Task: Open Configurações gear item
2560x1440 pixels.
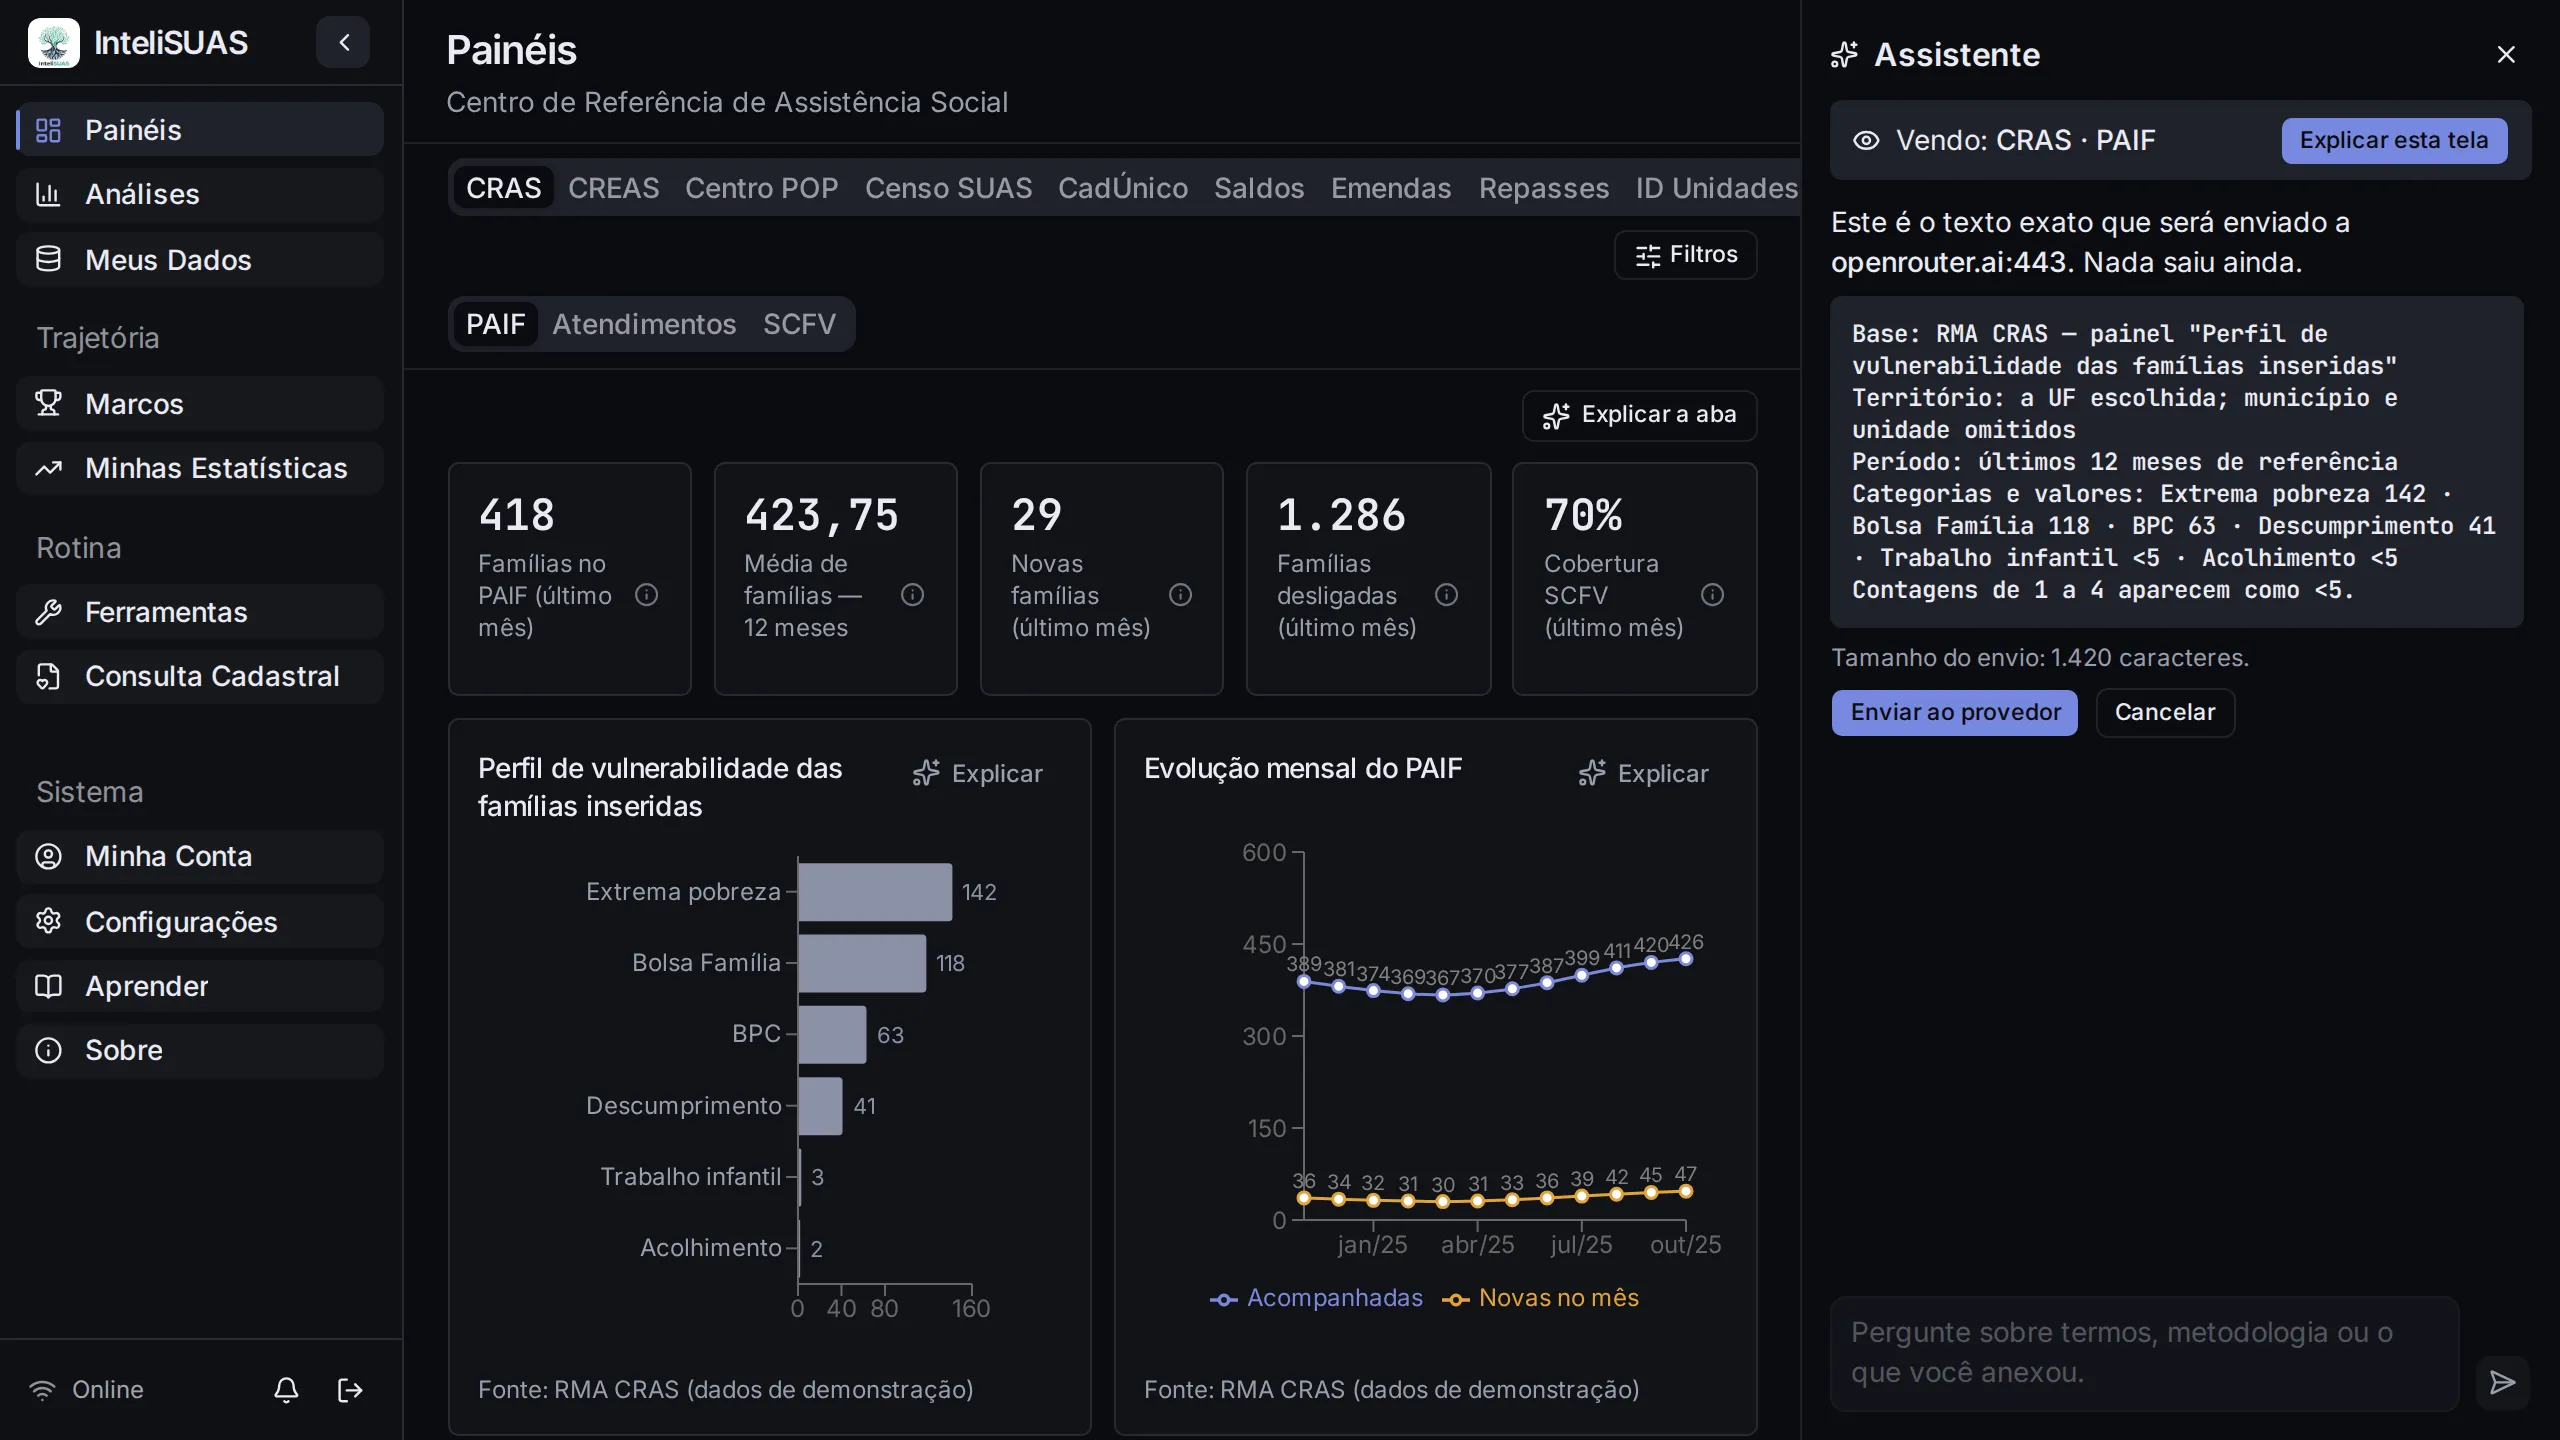Action: coord(200,922)
